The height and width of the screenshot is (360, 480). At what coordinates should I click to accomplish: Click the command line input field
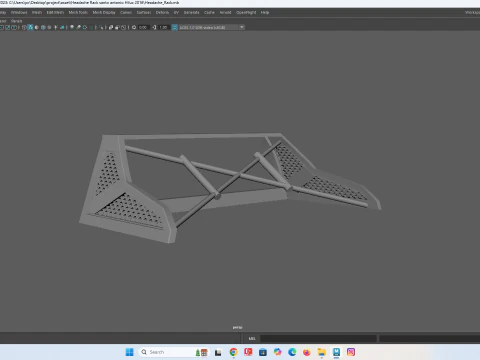click(x=318, y=339)
